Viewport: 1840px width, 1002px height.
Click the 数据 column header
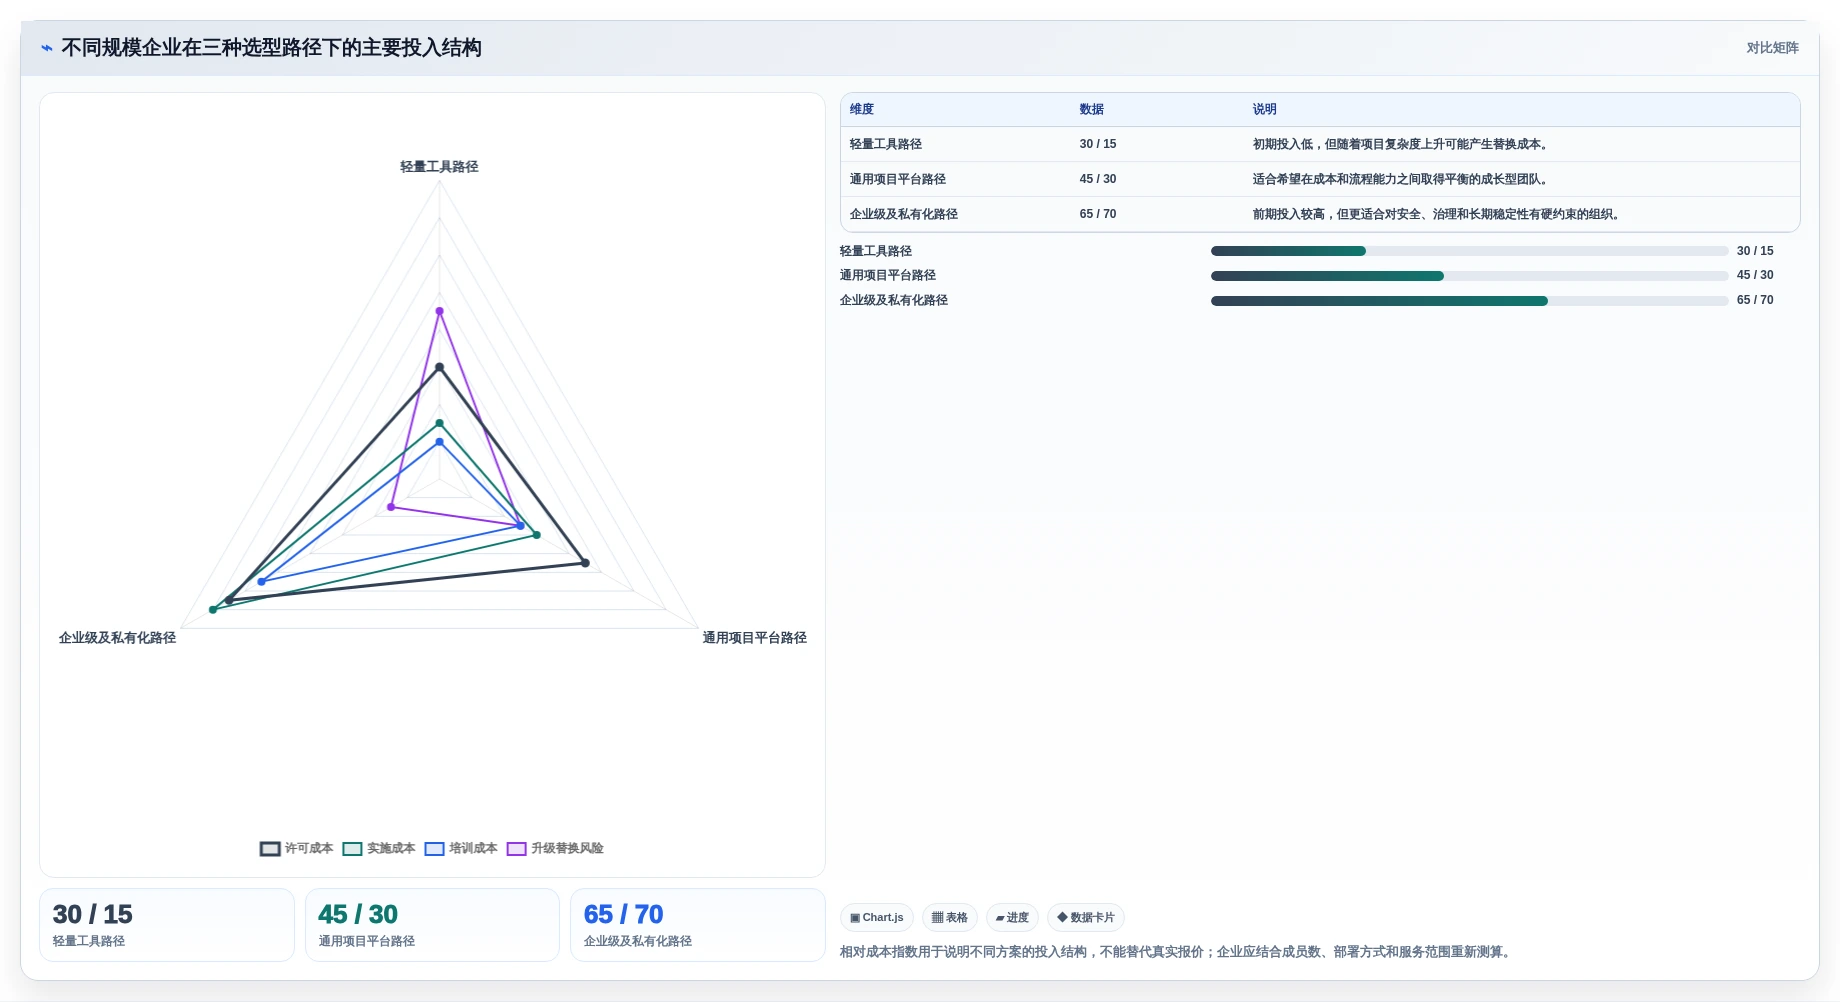pos(1092,109)
